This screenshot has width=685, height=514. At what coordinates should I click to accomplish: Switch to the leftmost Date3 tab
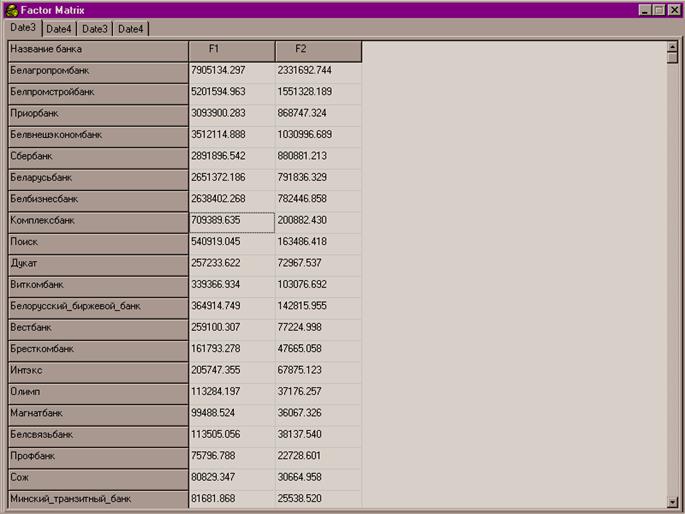pyautogui.click(x=24, y=28)
